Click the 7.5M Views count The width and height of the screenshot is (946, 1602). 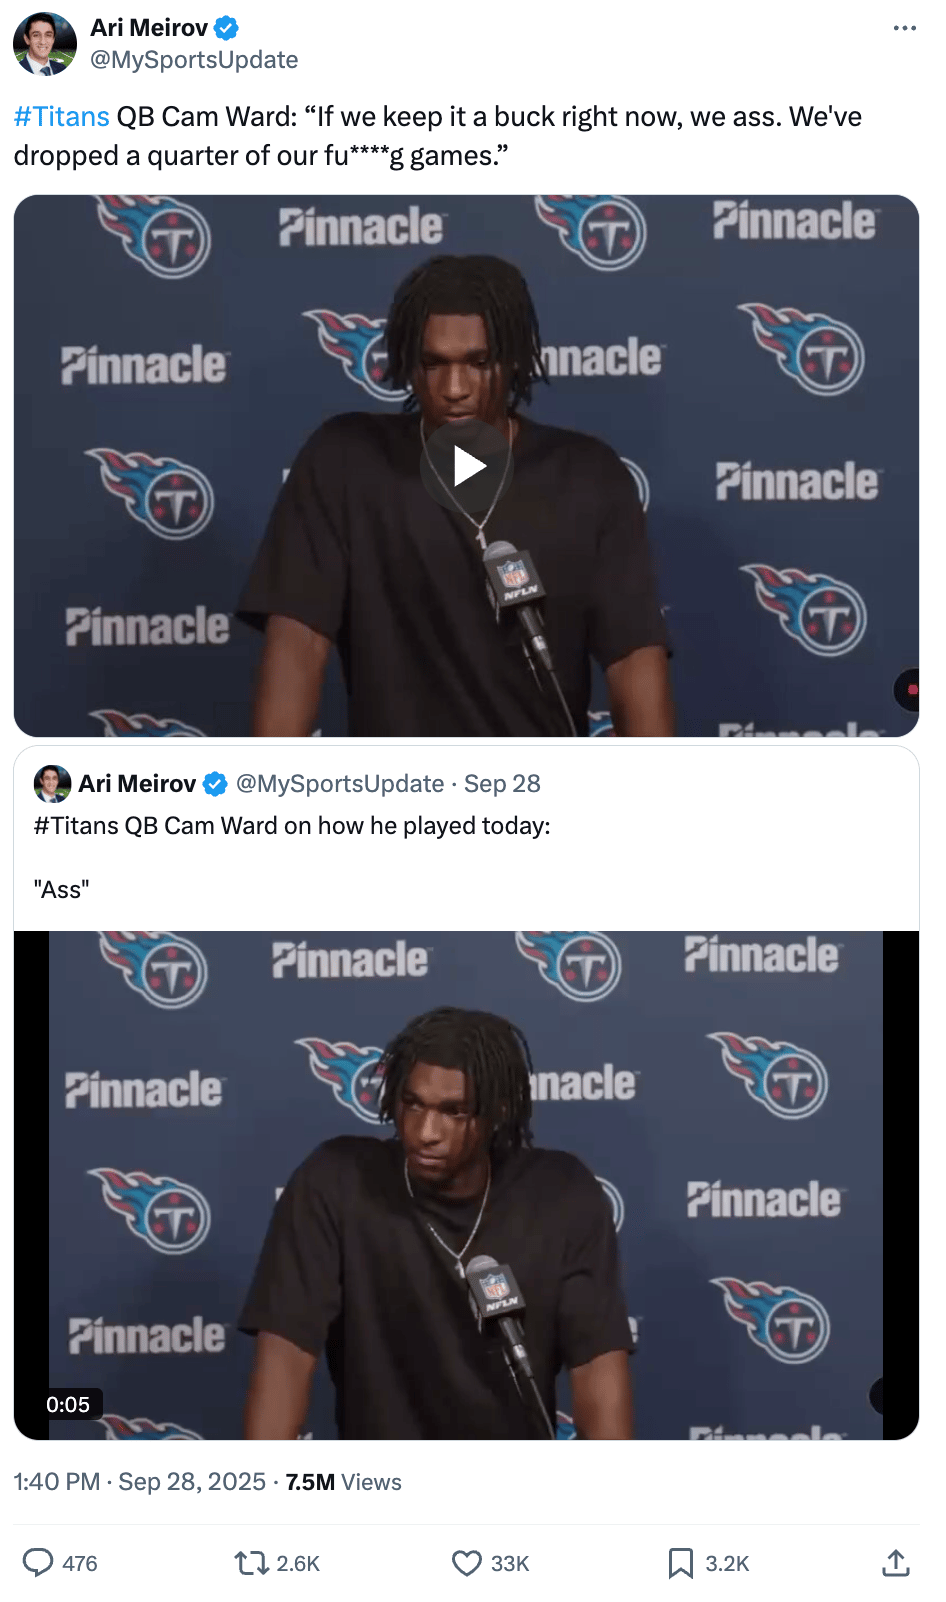pos(343,1482)
